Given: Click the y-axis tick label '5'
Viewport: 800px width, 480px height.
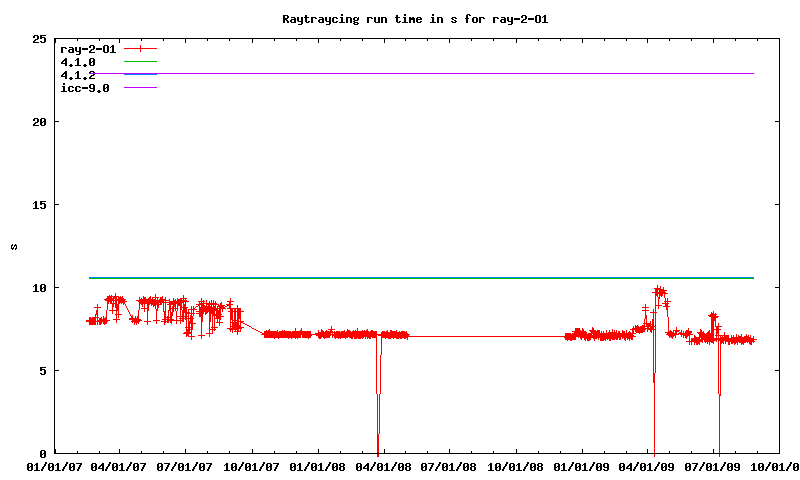Looking at the screenshot, I should point(42,370).
